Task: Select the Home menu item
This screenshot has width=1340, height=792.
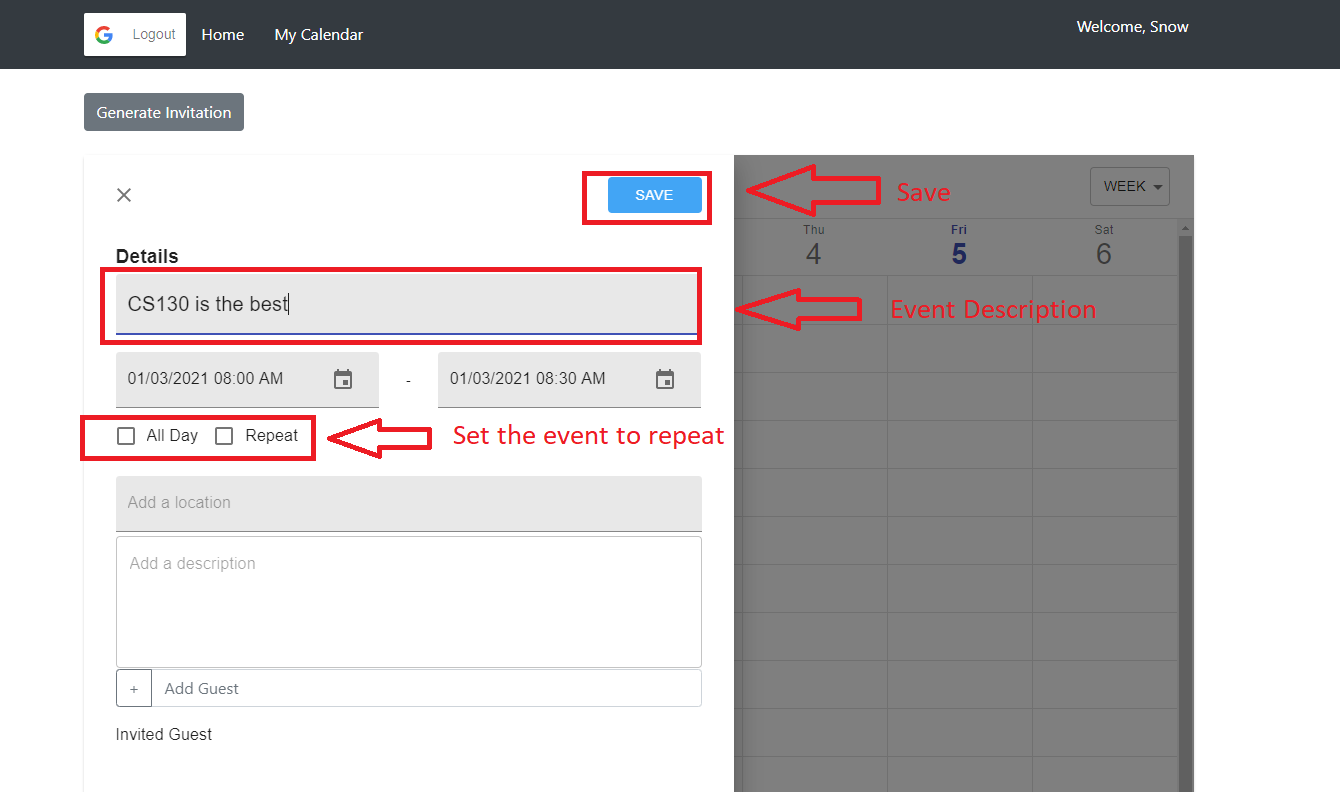Action: point(222,34)
